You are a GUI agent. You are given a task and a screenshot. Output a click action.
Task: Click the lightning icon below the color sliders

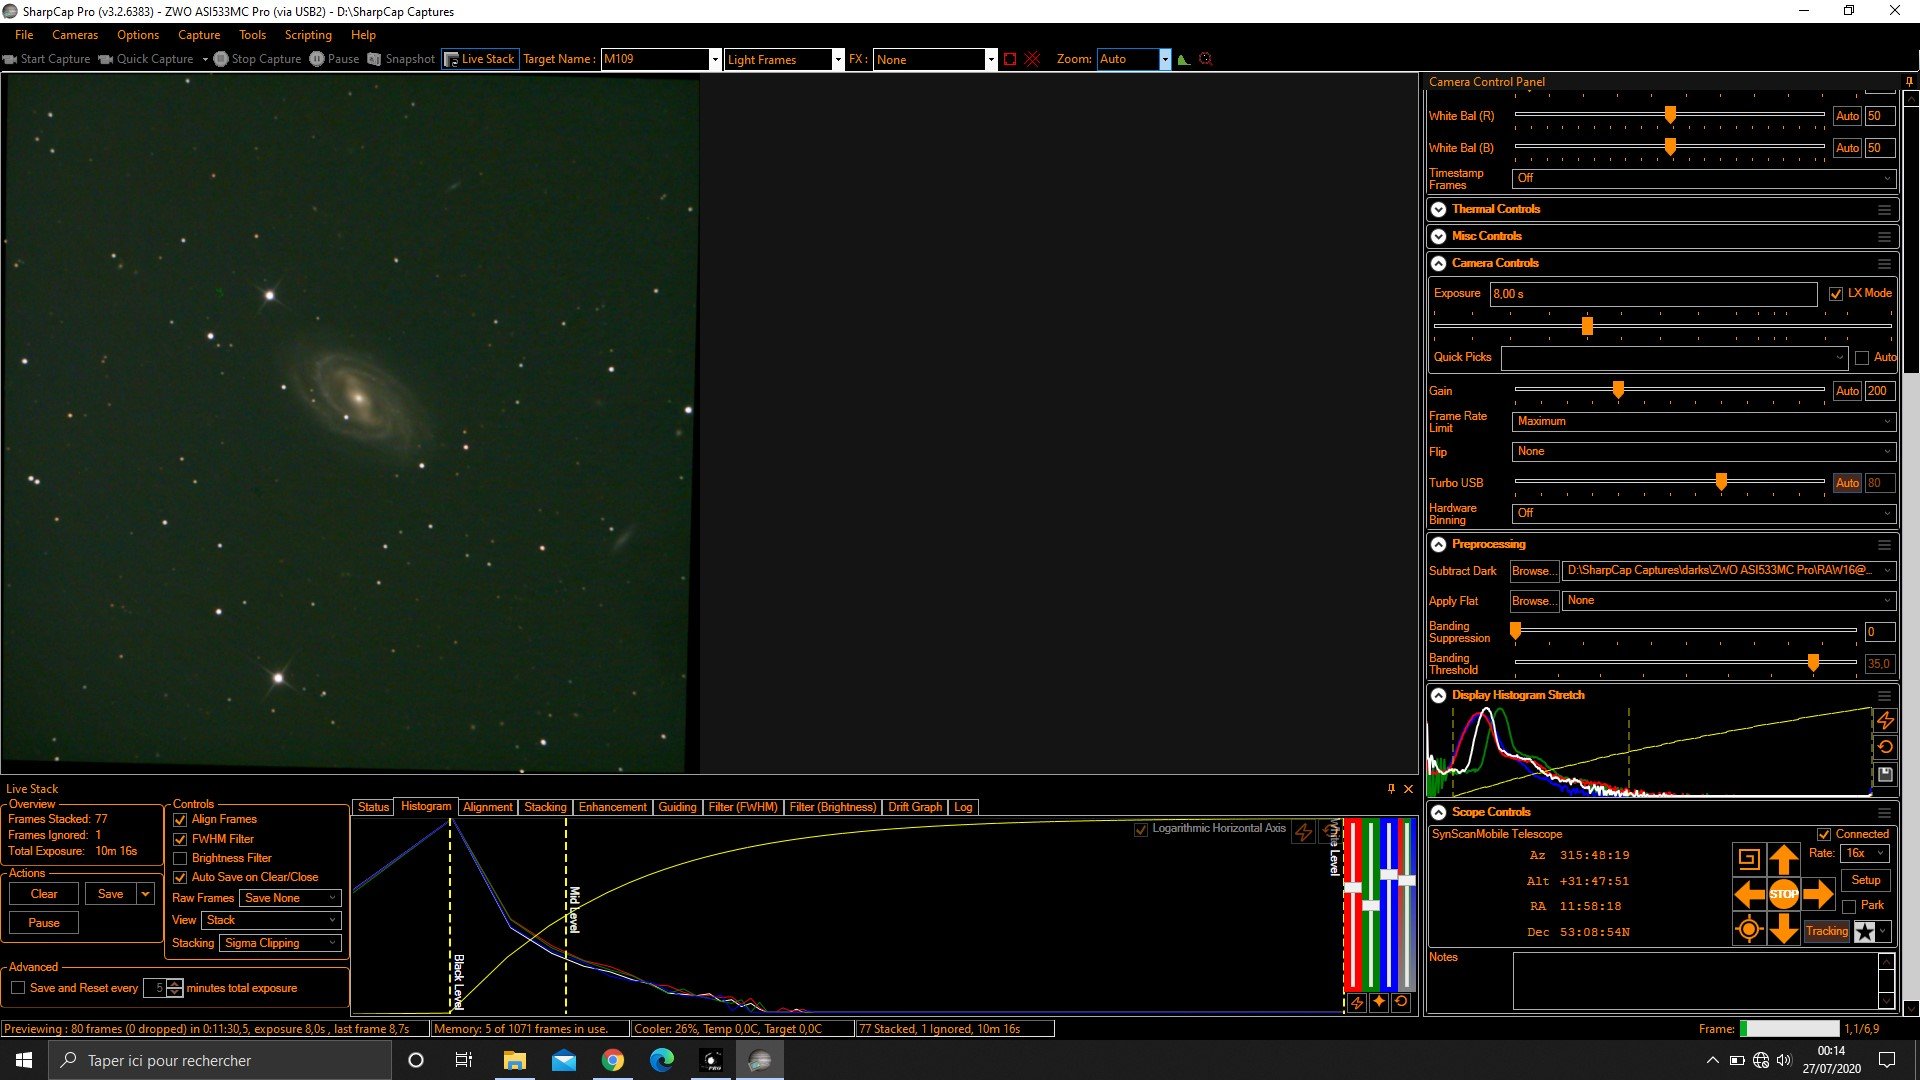pos(1357,1002)
